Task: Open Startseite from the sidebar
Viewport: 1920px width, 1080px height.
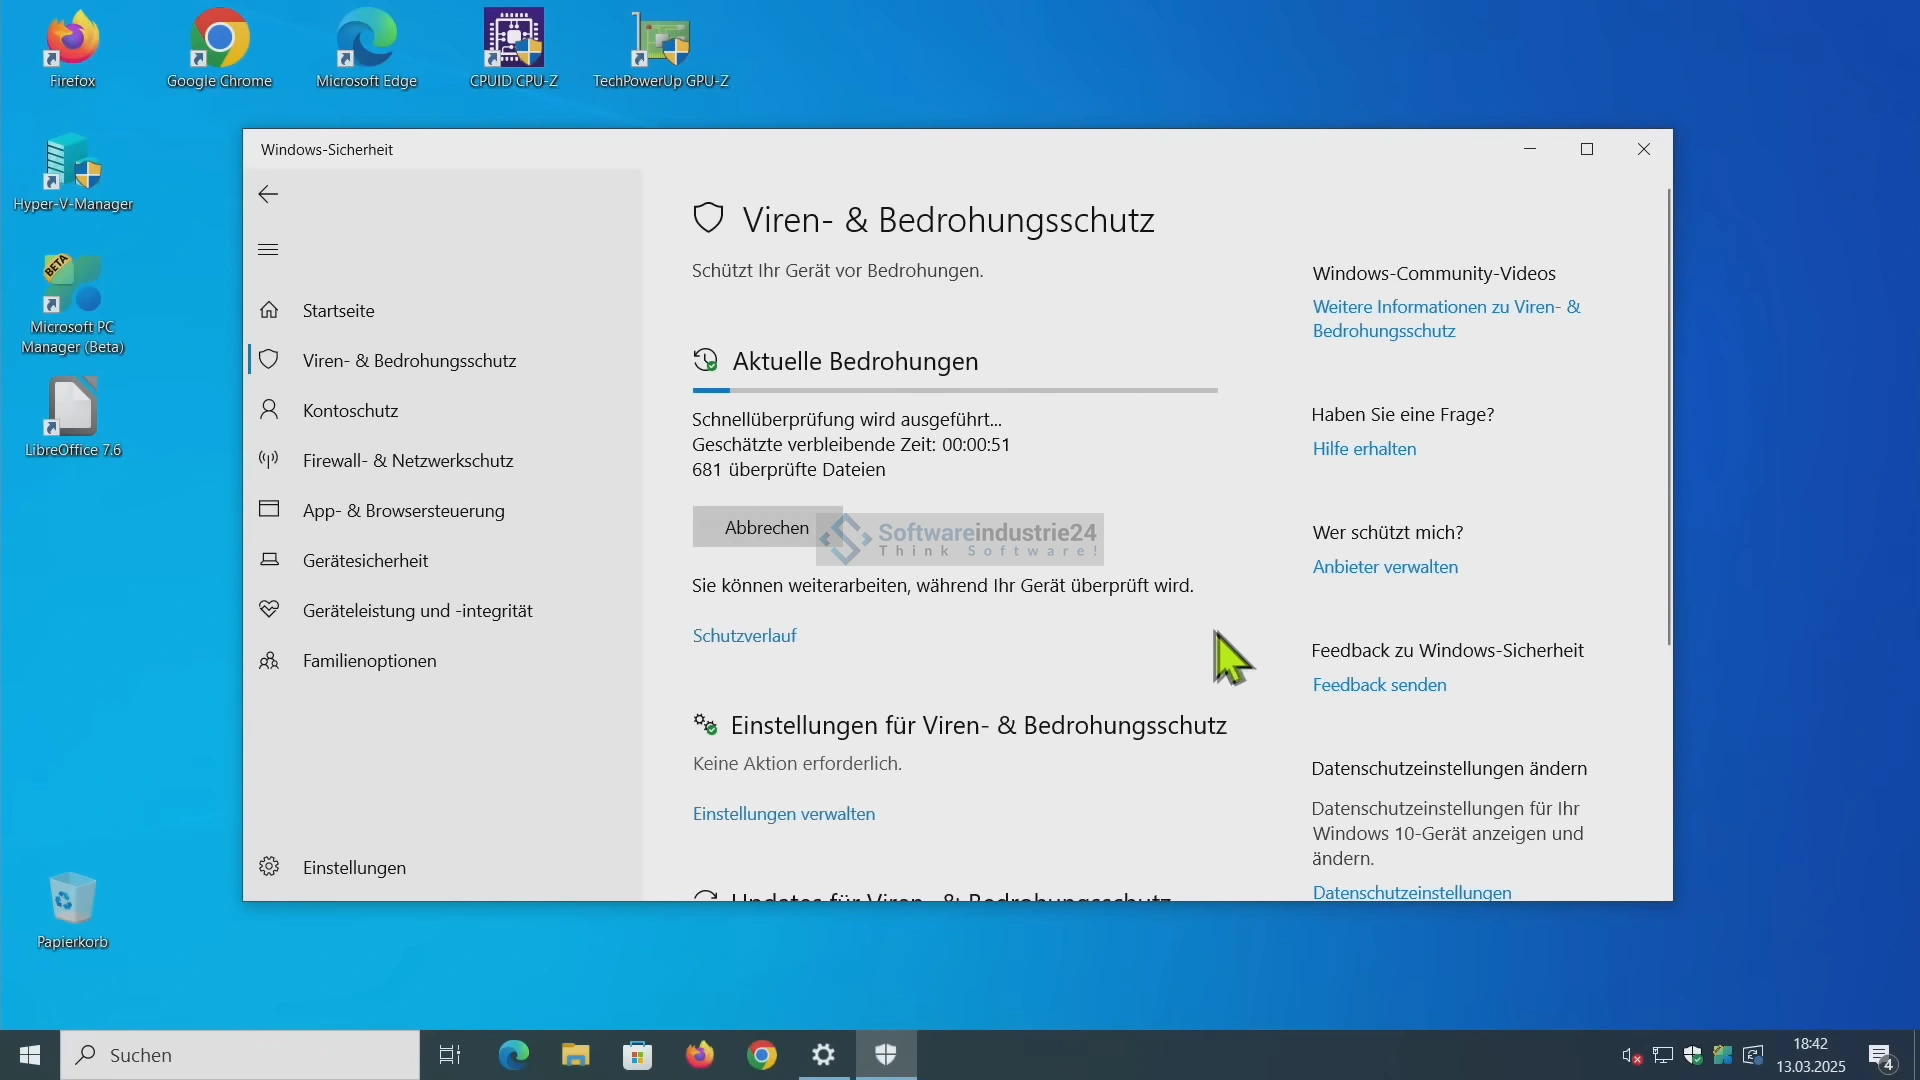Action: 338,311
